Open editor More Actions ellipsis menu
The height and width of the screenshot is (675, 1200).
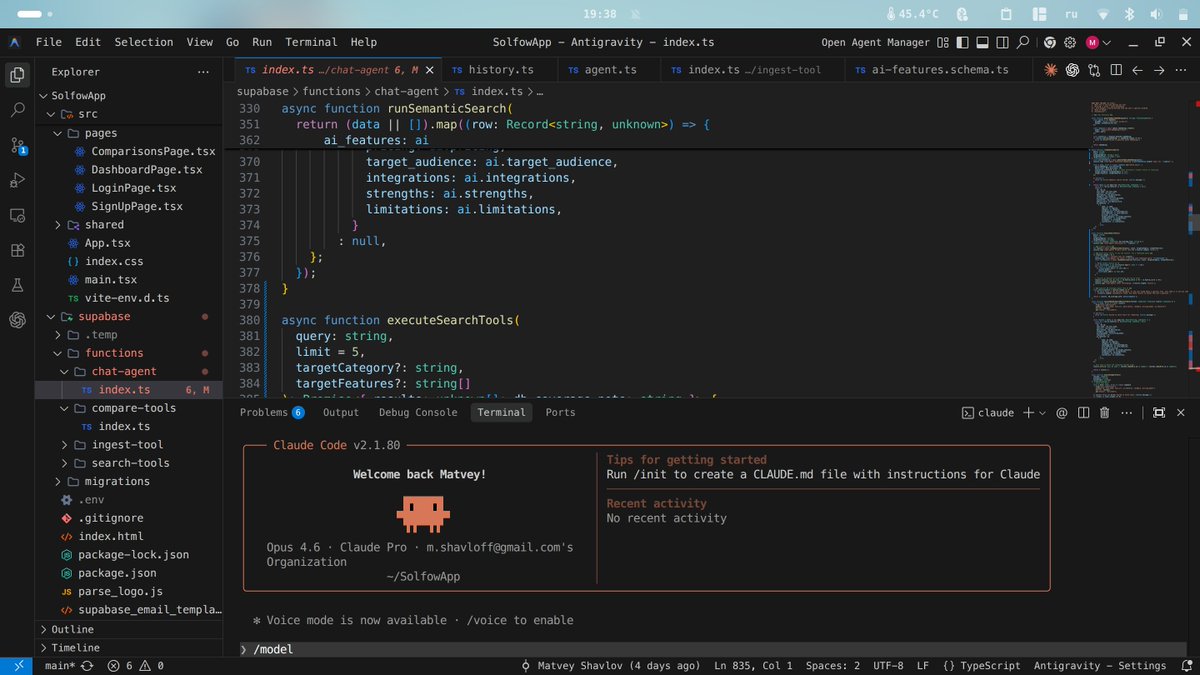pyautogui.click(x=1181, y=70)
